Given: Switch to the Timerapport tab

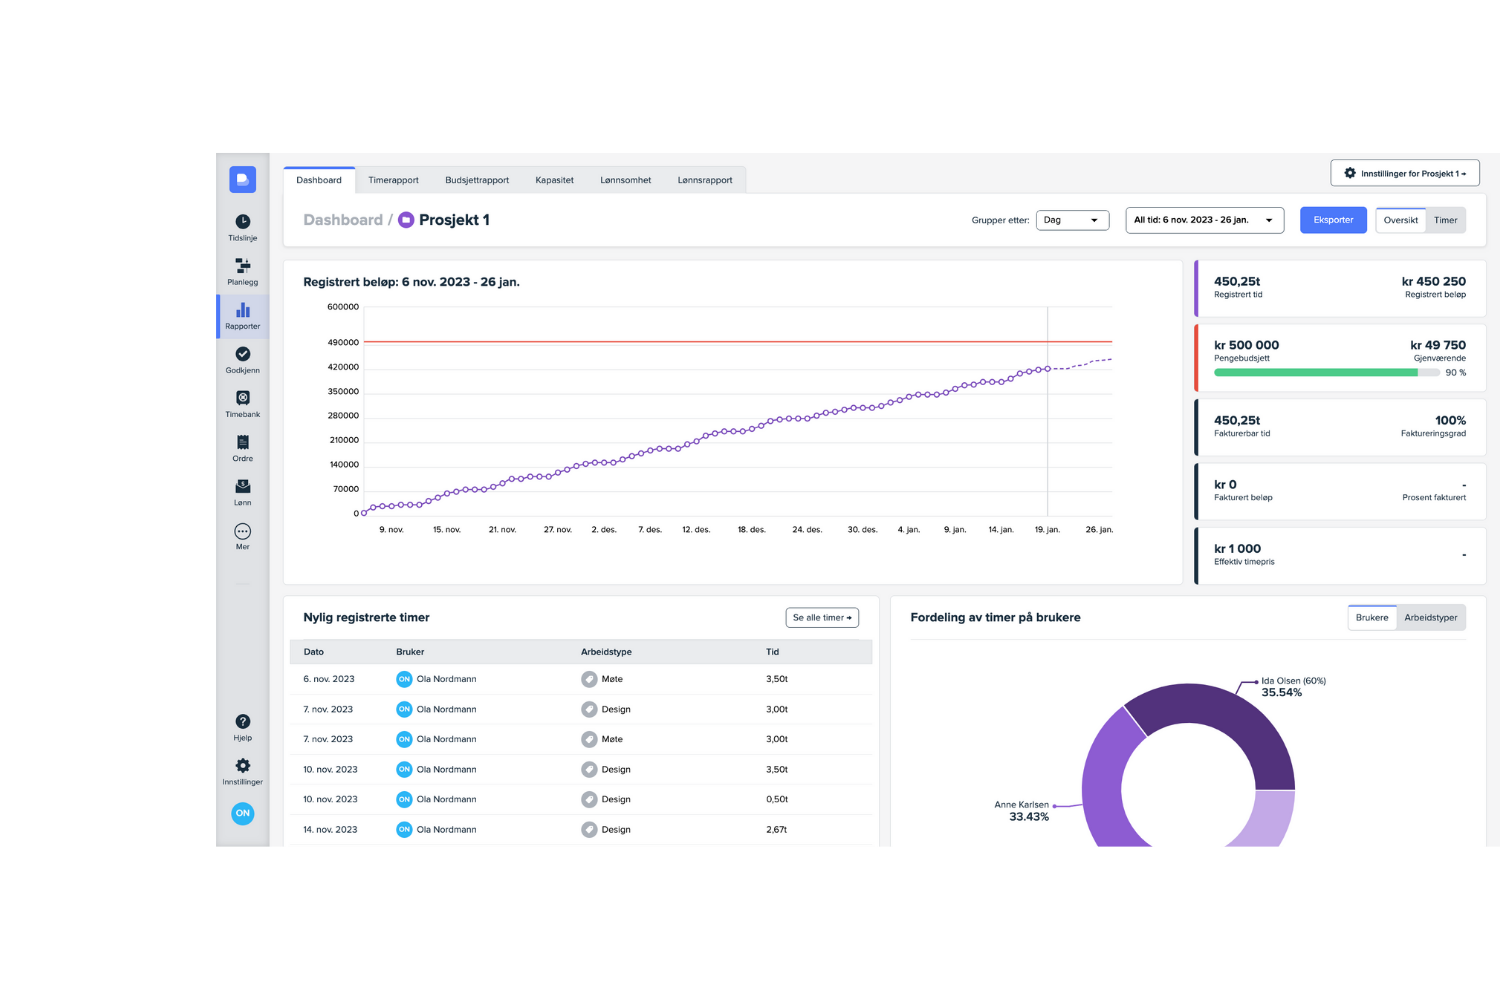Looking at the screenshot, I should click(x=393, y=180).
